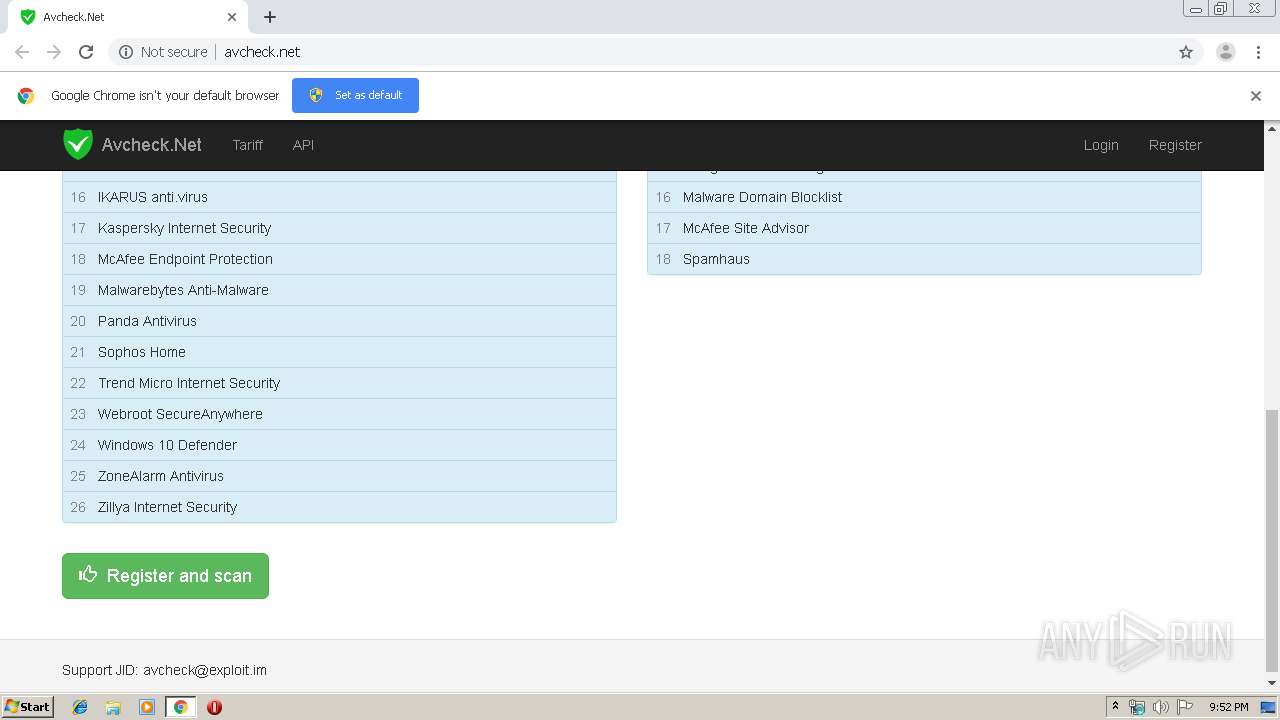Viewport: 1280px width, 720px height.
Task: Go forward with the browser forward arrow
Action: 54,52
